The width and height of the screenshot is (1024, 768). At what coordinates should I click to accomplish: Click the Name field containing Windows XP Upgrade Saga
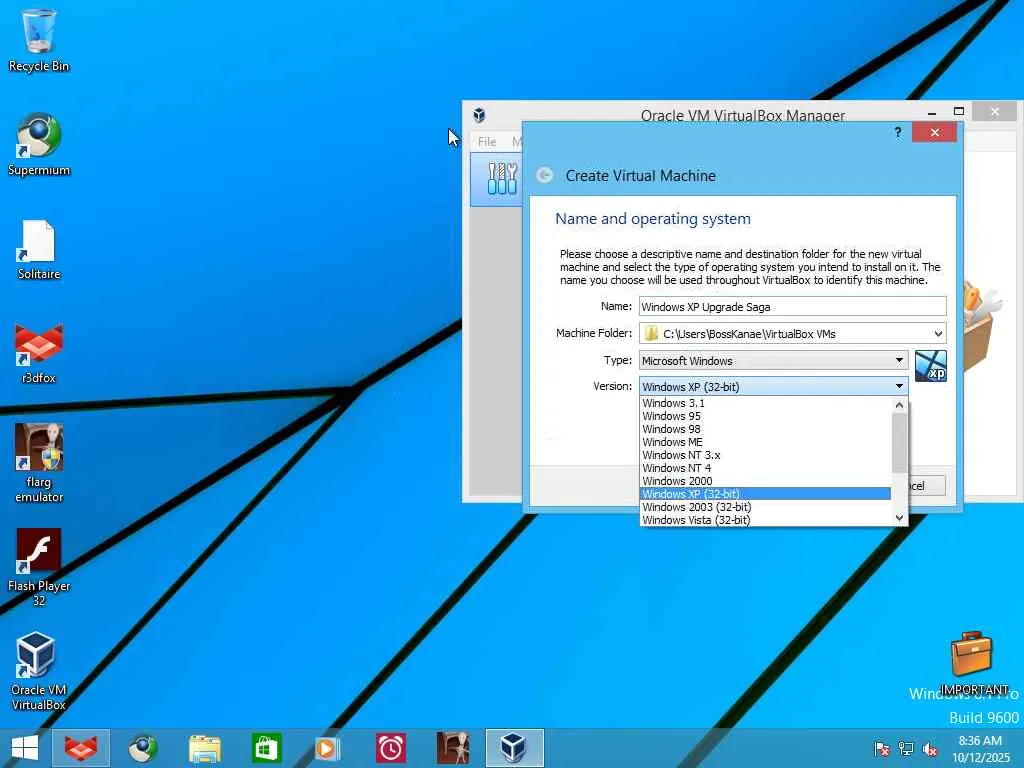pos(792,307)
